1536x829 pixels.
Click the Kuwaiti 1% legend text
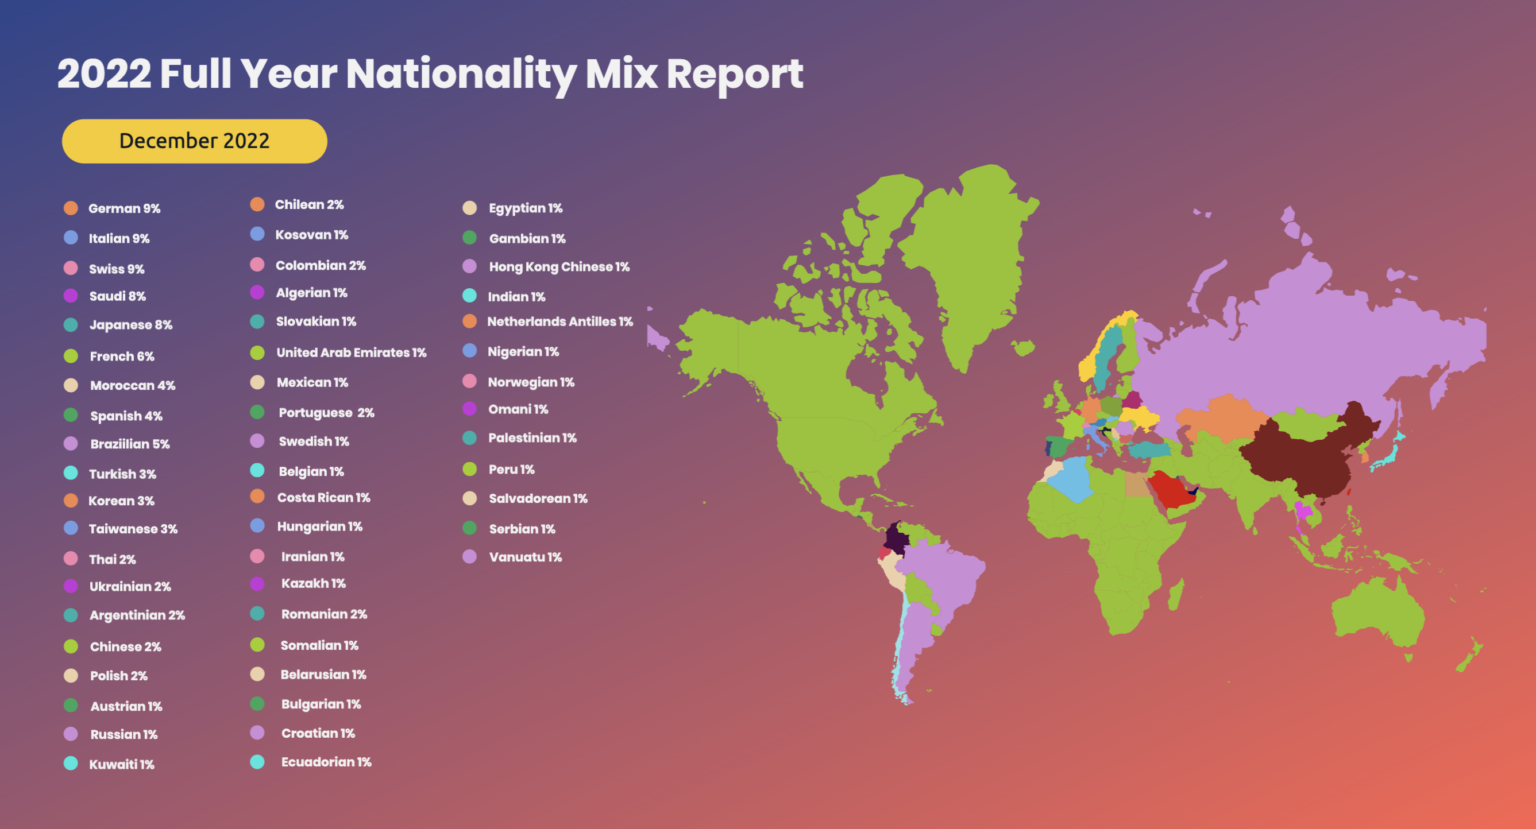coord(120,764)
